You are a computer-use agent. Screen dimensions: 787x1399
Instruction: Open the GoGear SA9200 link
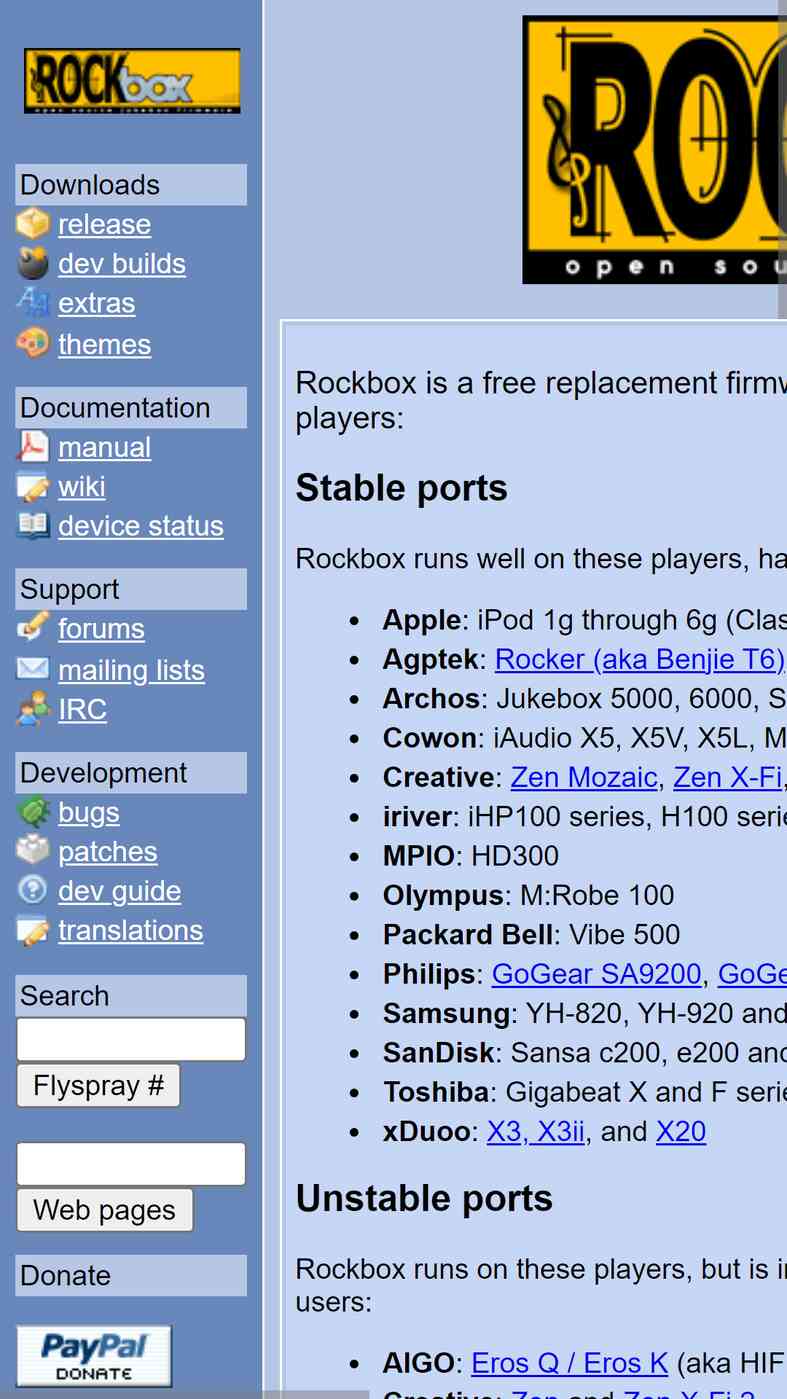pyautogui.click(x=596, y=973)
